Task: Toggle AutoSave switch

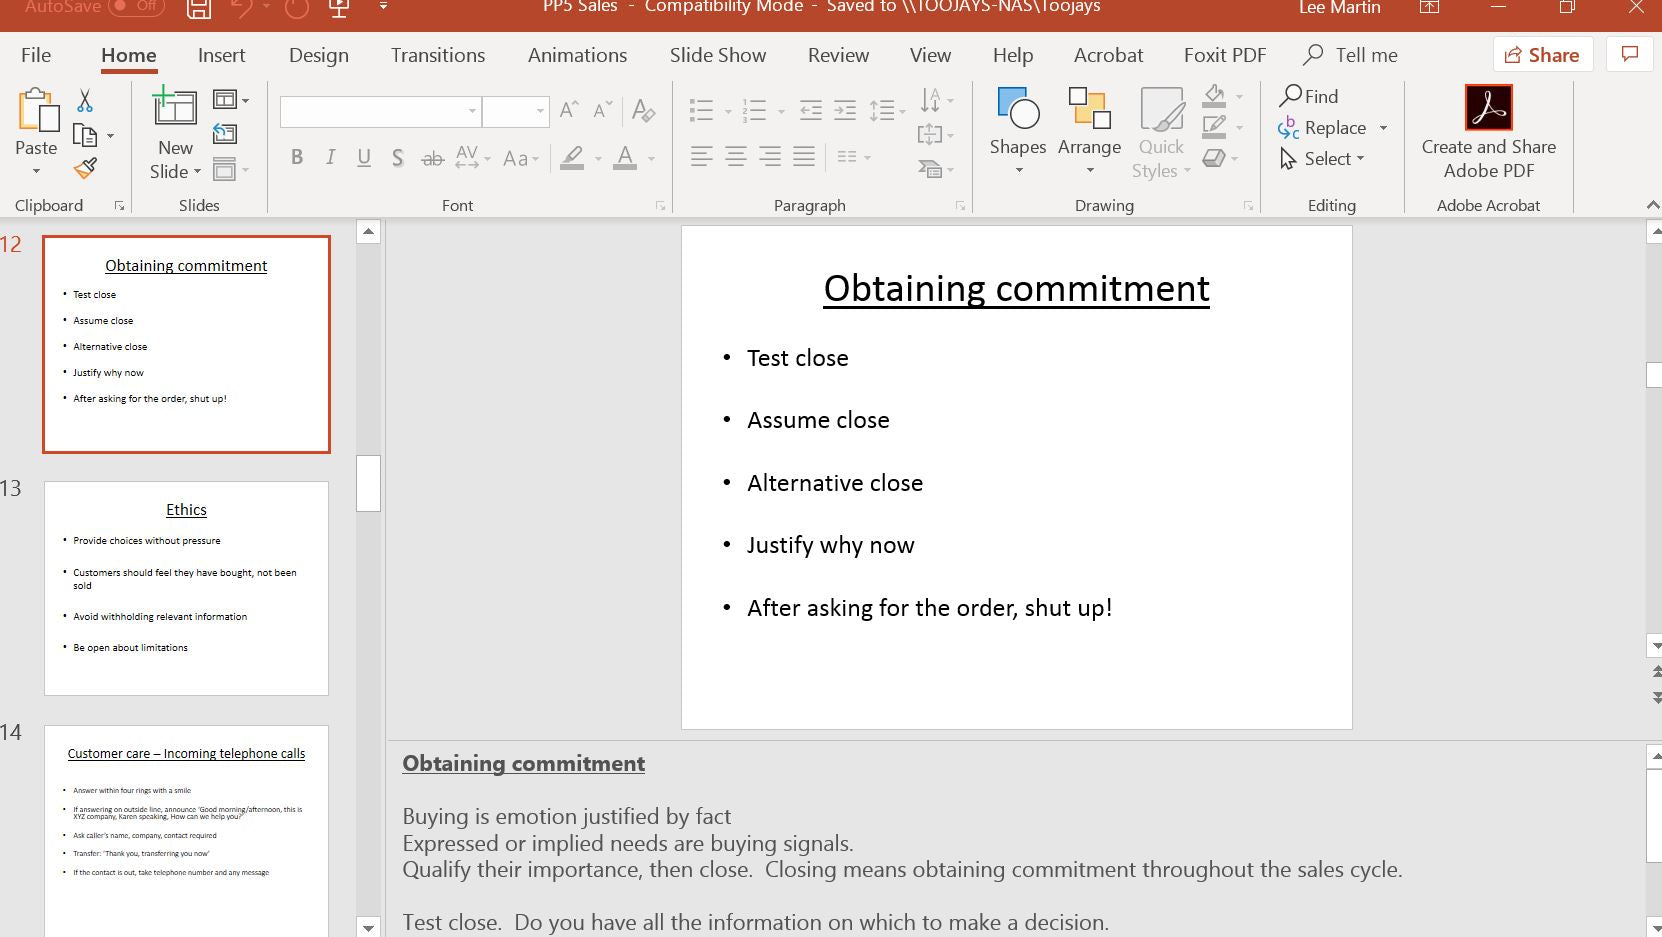Action: (x=136, y=7)
